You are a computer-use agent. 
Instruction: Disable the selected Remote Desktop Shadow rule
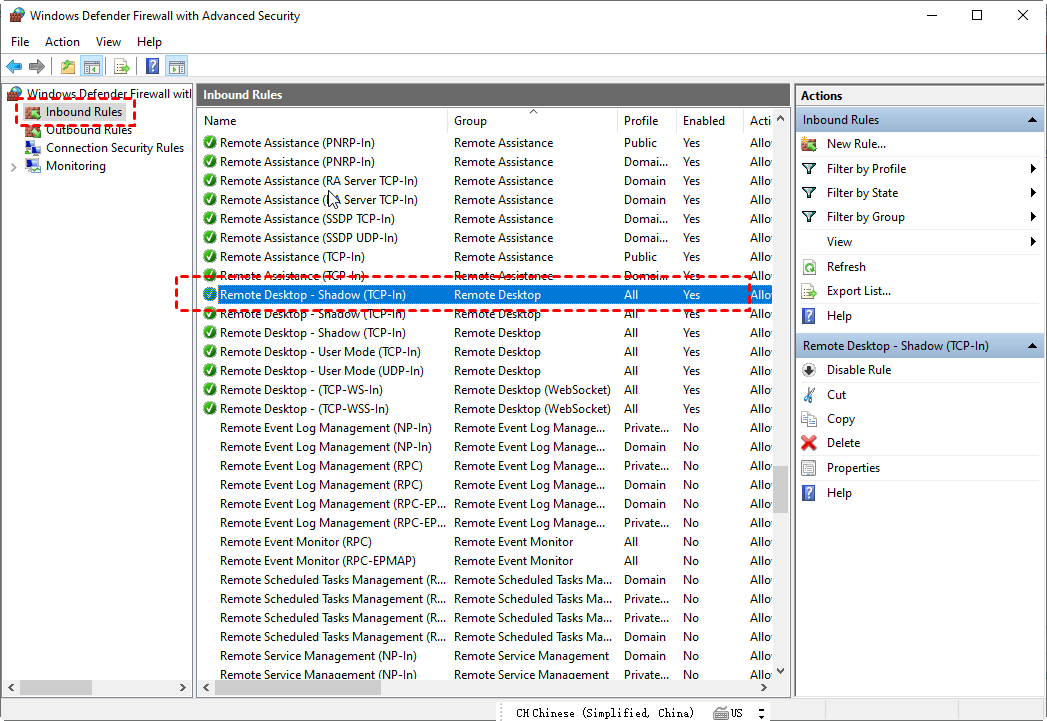pyautogui.click(x=858, y=370)
